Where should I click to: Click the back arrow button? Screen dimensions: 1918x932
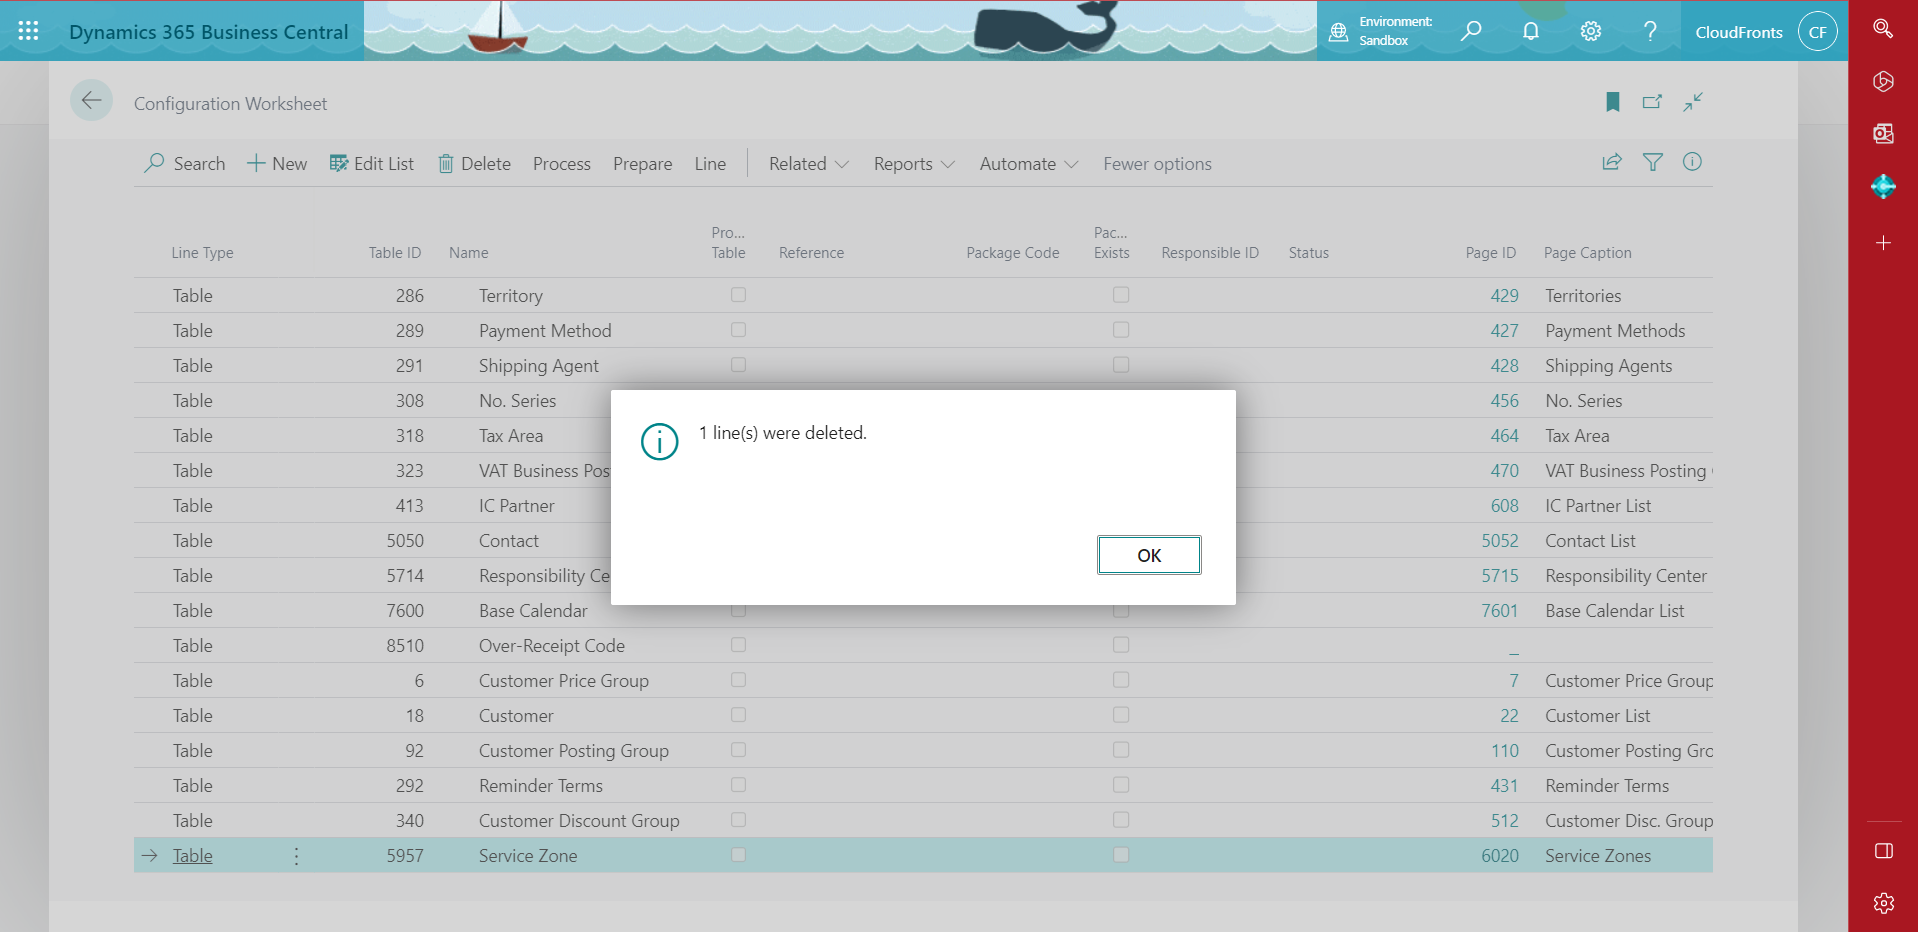pyautogui.click(x=91, y=101)
